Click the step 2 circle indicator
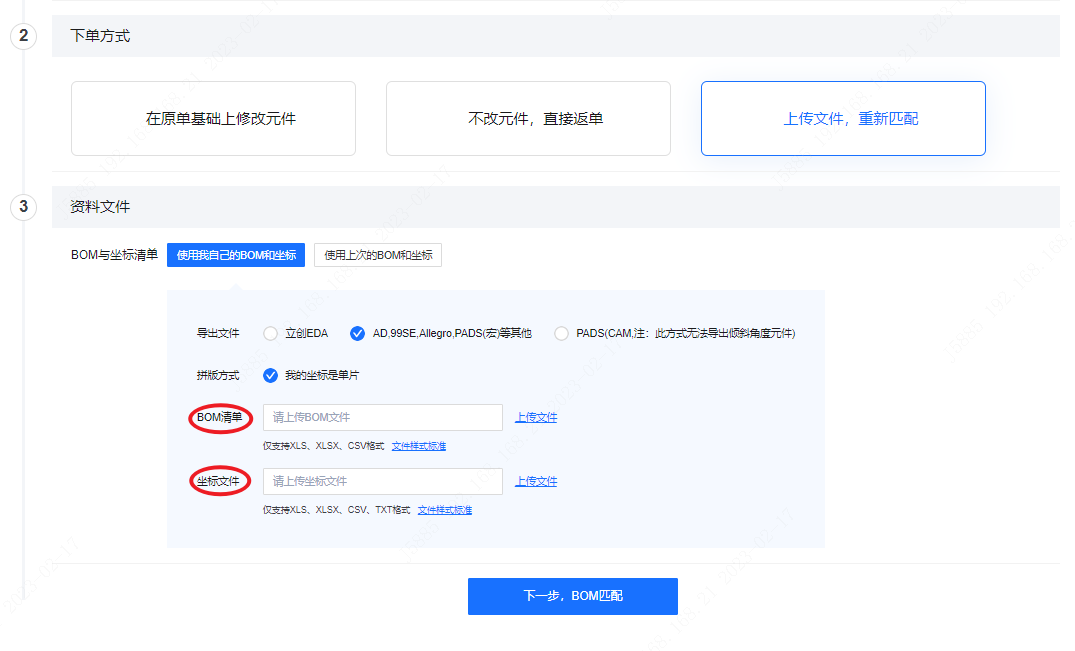 point(23,37)
